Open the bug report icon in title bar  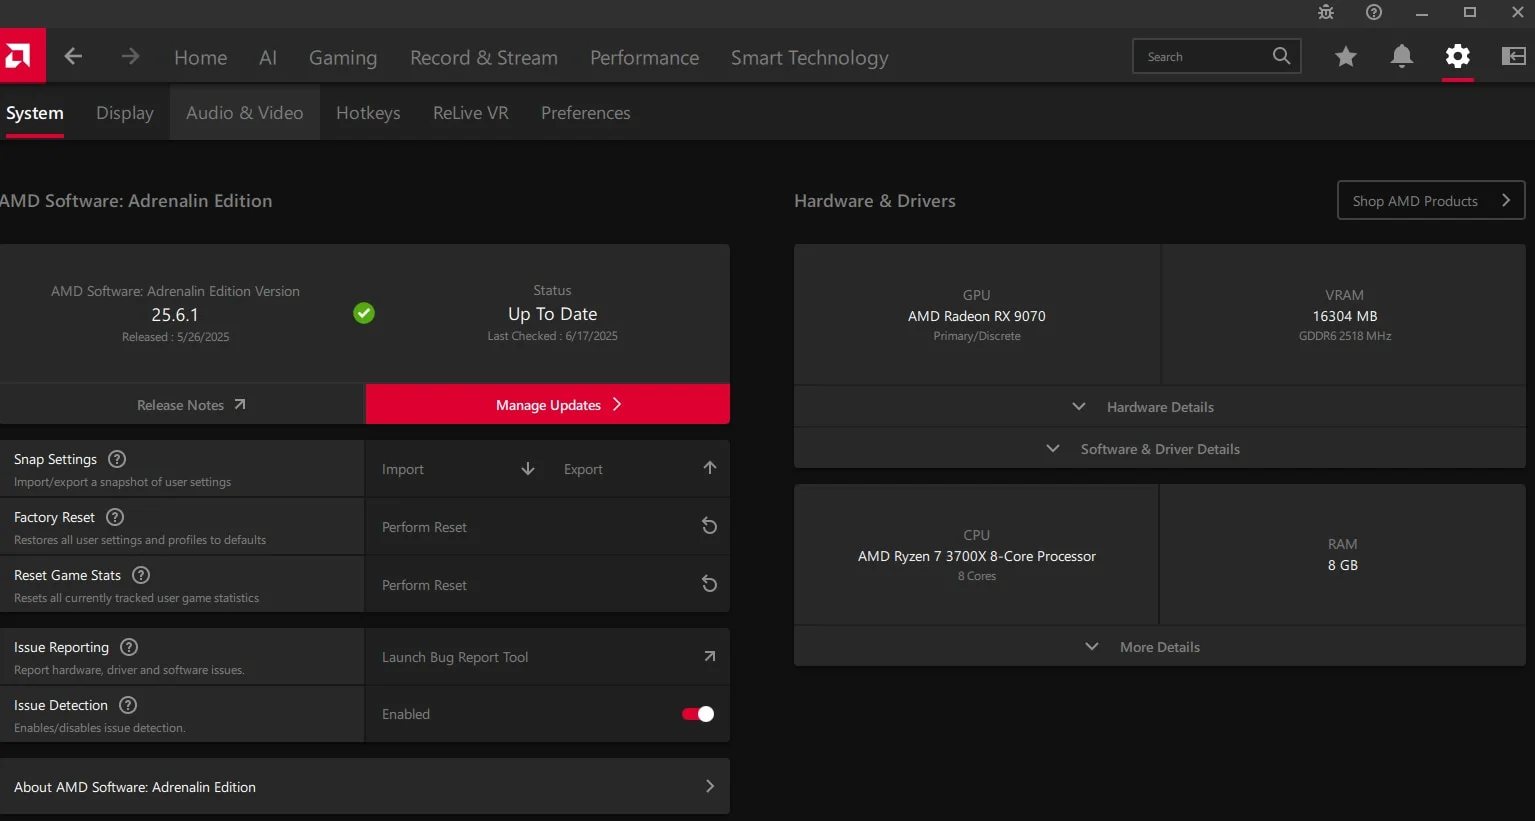pyautogui.click(x=1326, y=12)
